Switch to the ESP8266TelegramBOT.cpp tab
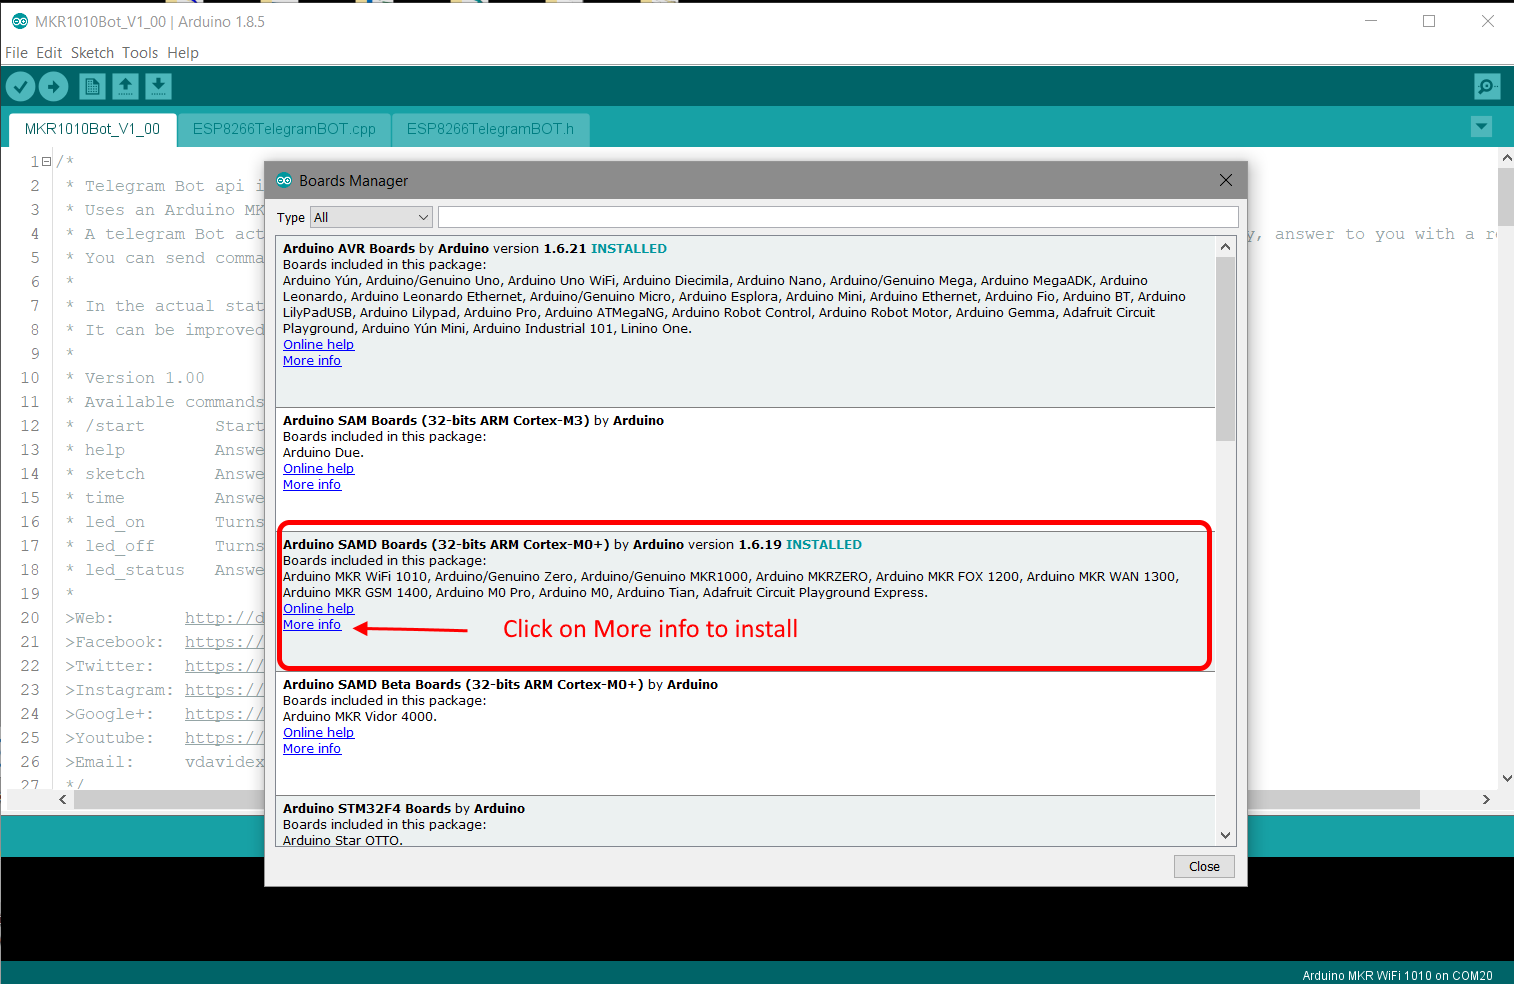This screenshot has height=984, width=1514. coord(284,129)
